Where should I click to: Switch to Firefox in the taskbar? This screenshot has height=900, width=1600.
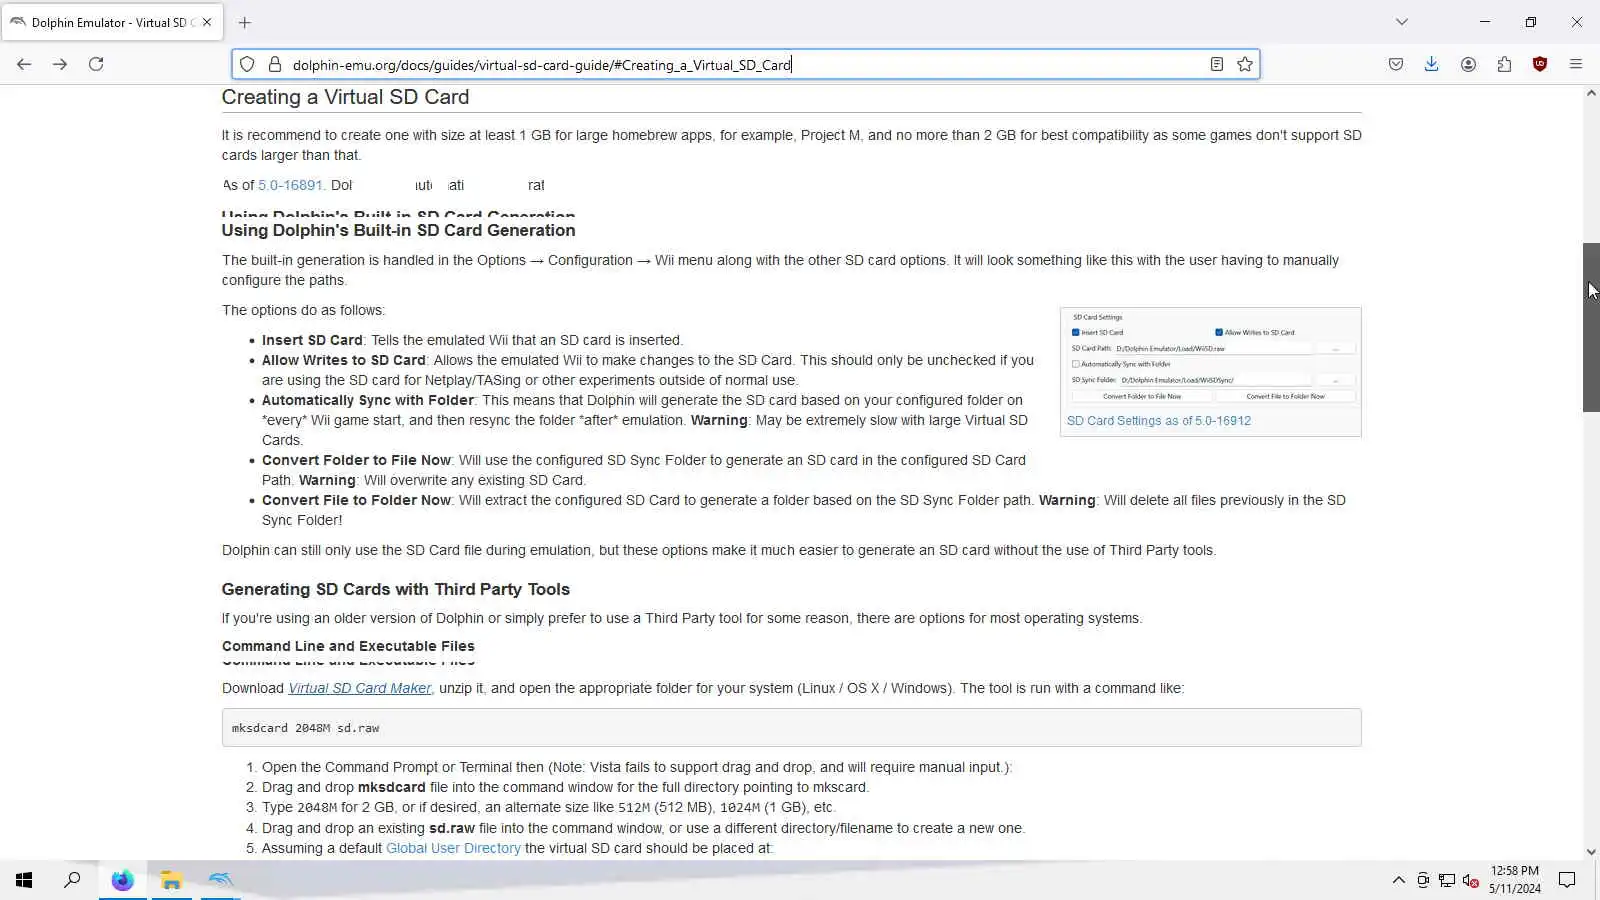tap(122, 880)
